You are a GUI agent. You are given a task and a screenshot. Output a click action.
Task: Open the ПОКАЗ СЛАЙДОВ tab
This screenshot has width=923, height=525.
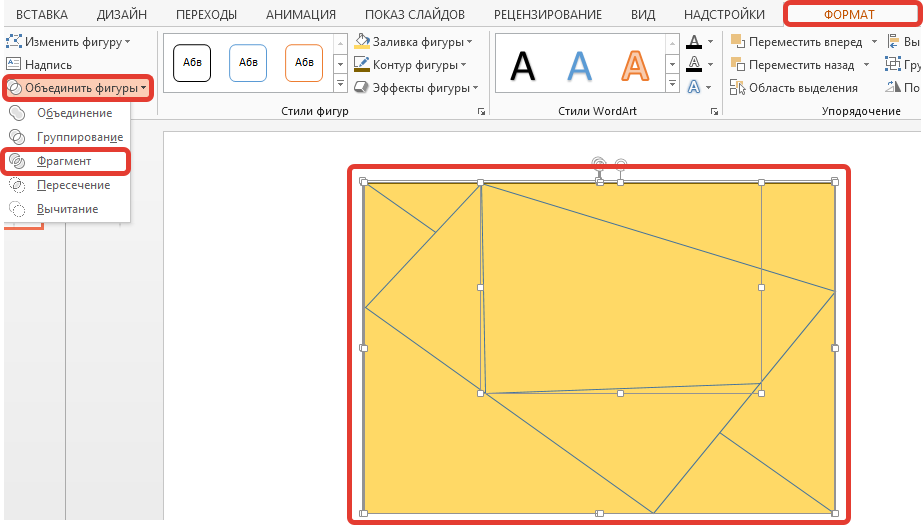(415, 15)
